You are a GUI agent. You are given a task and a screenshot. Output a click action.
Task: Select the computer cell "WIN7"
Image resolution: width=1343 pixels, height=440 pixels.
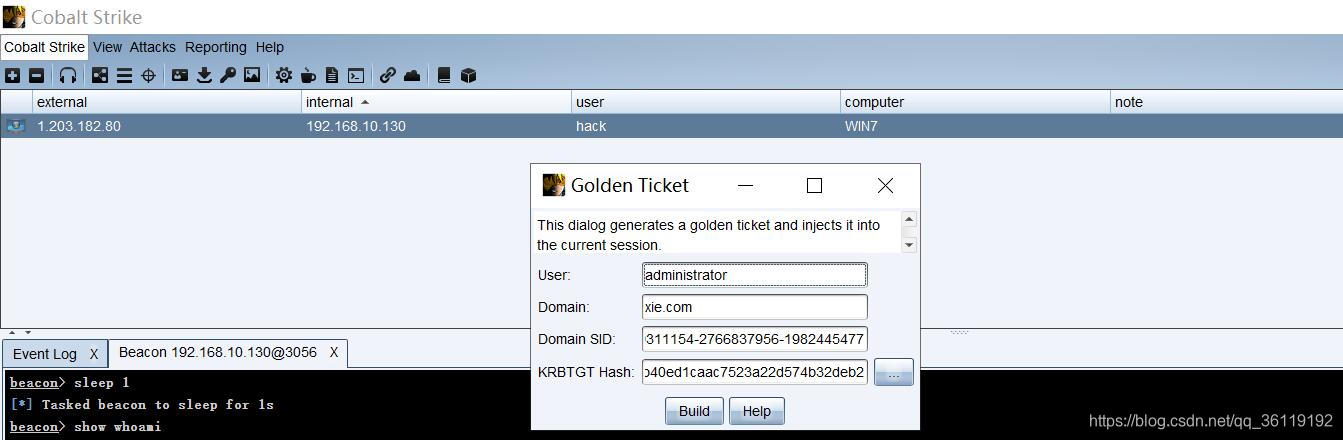pyautogui.click(x=975, y=126)
